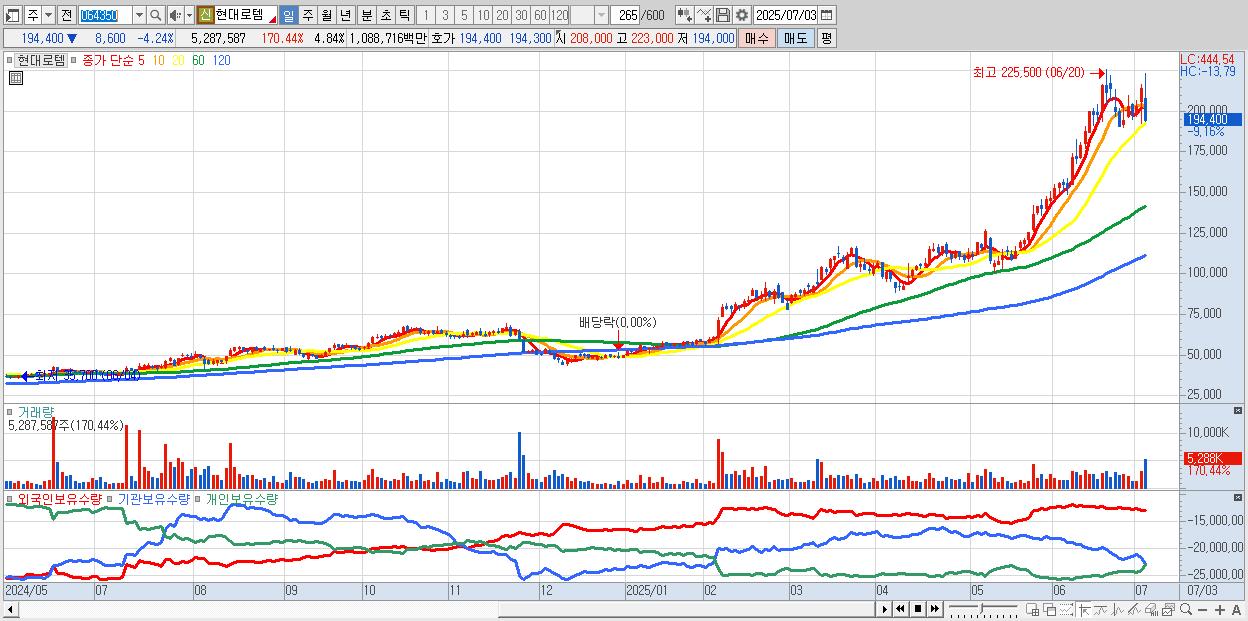Click the candlestick chart type icon in toolbar
Viewport: 1248px width, 621px height.
684,15
